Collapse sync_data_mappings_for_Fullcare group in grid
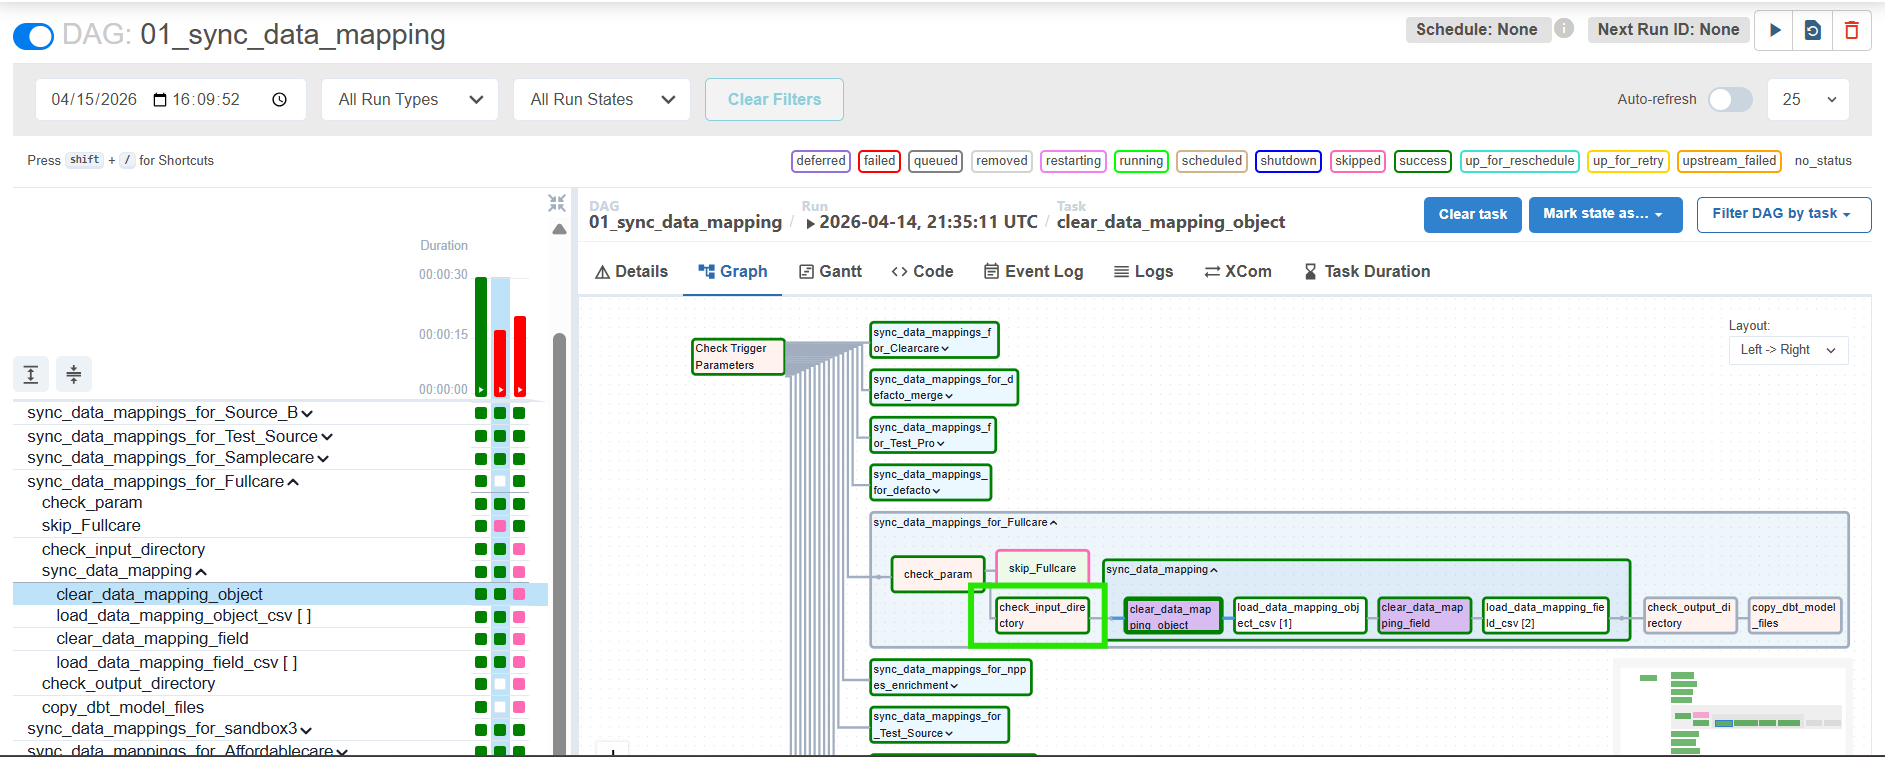Viewport: 1885px width, 757px height. point(163,482)
